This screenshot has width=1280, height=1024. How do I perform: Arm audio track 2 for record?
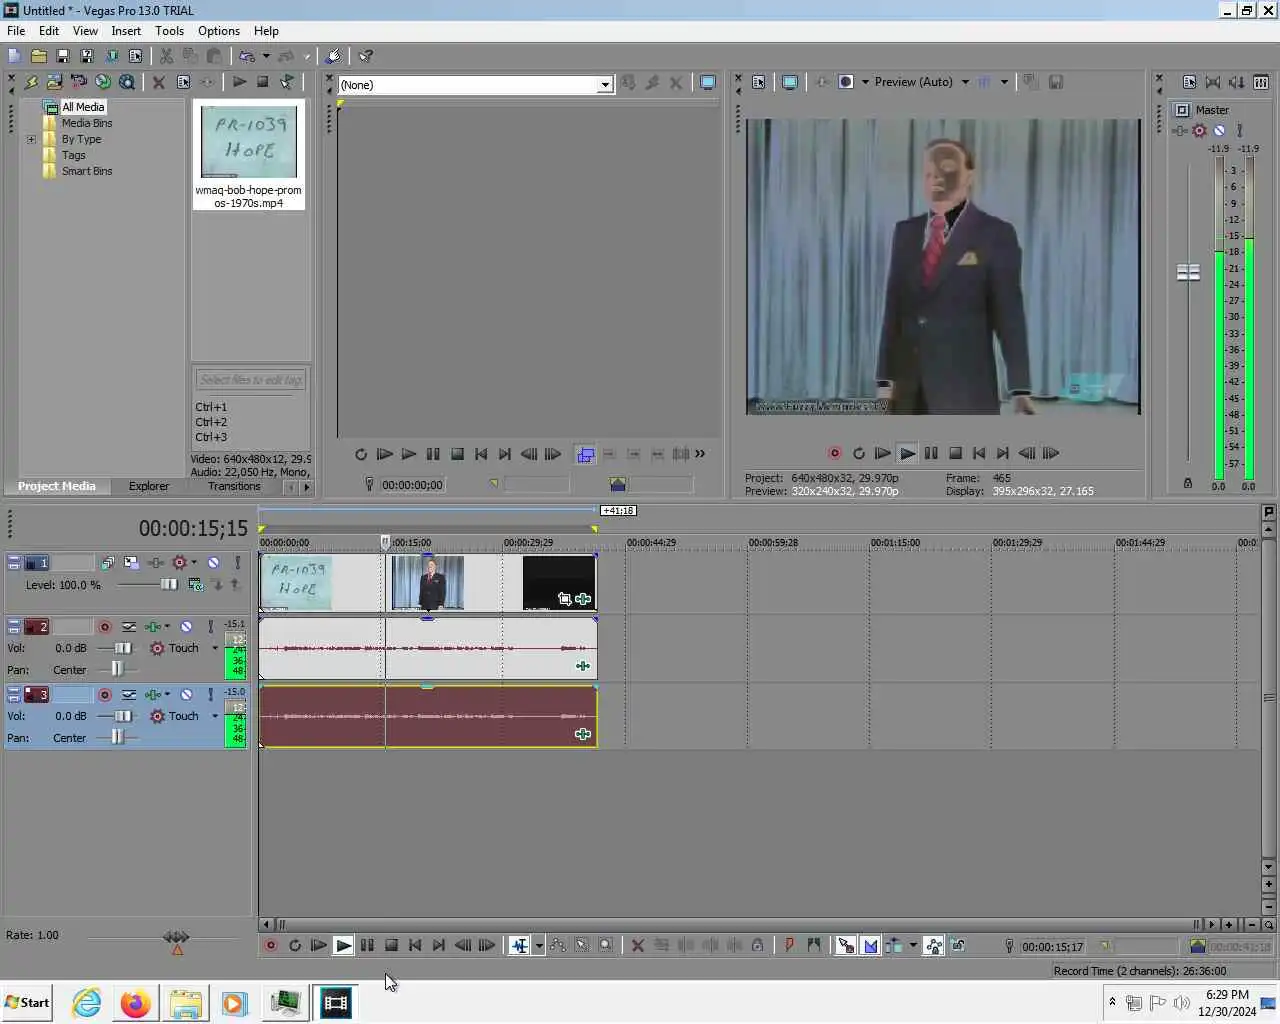coord(104,627)
